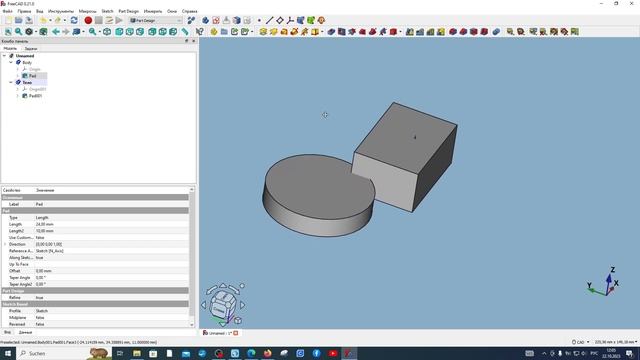Click the blue Pocket feature icon

(331, 31)
